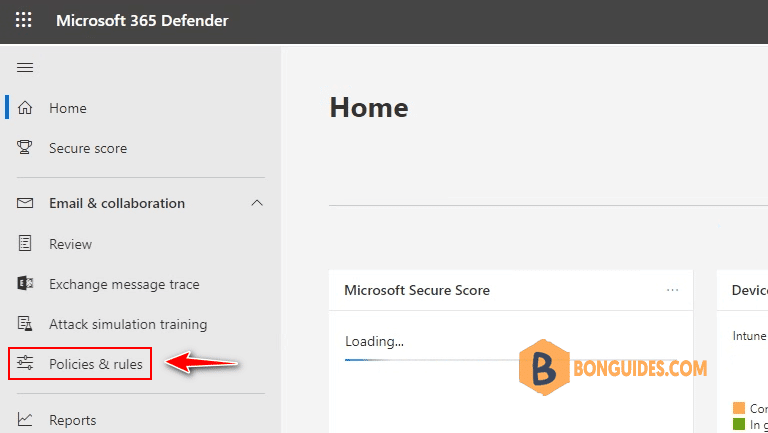Screen dimensions: 768x433
Task: Click the green legend swatch
Action: (x=739, y=424)
